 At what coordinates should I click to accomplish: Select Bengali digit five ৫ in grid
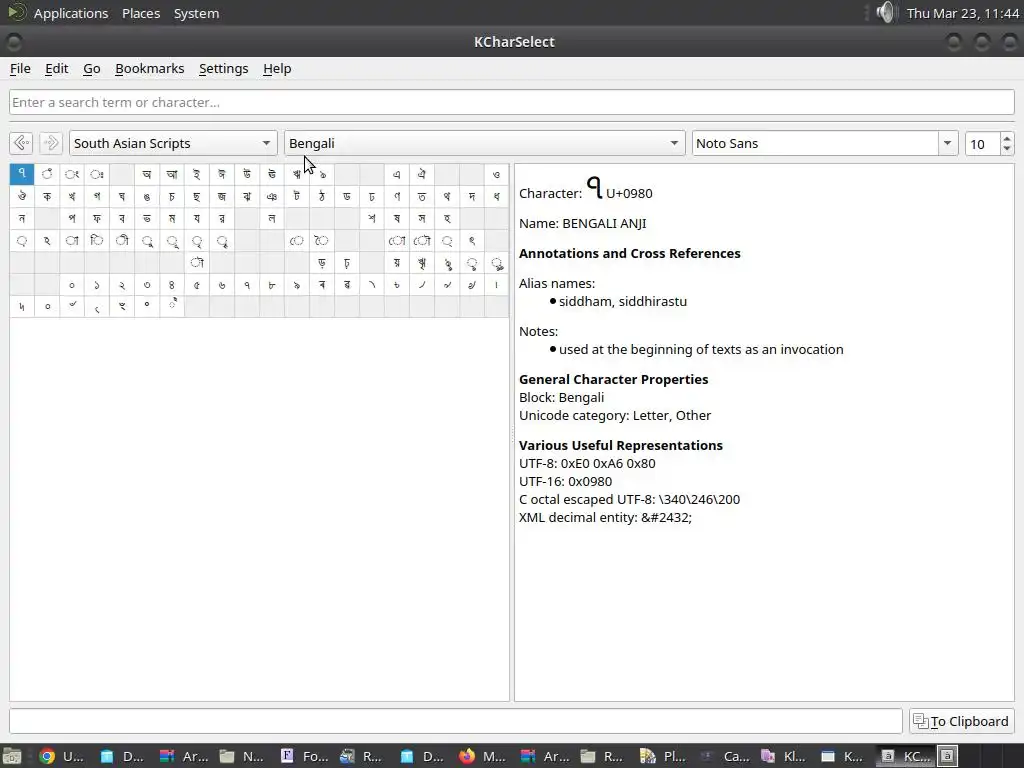(197, 285)
